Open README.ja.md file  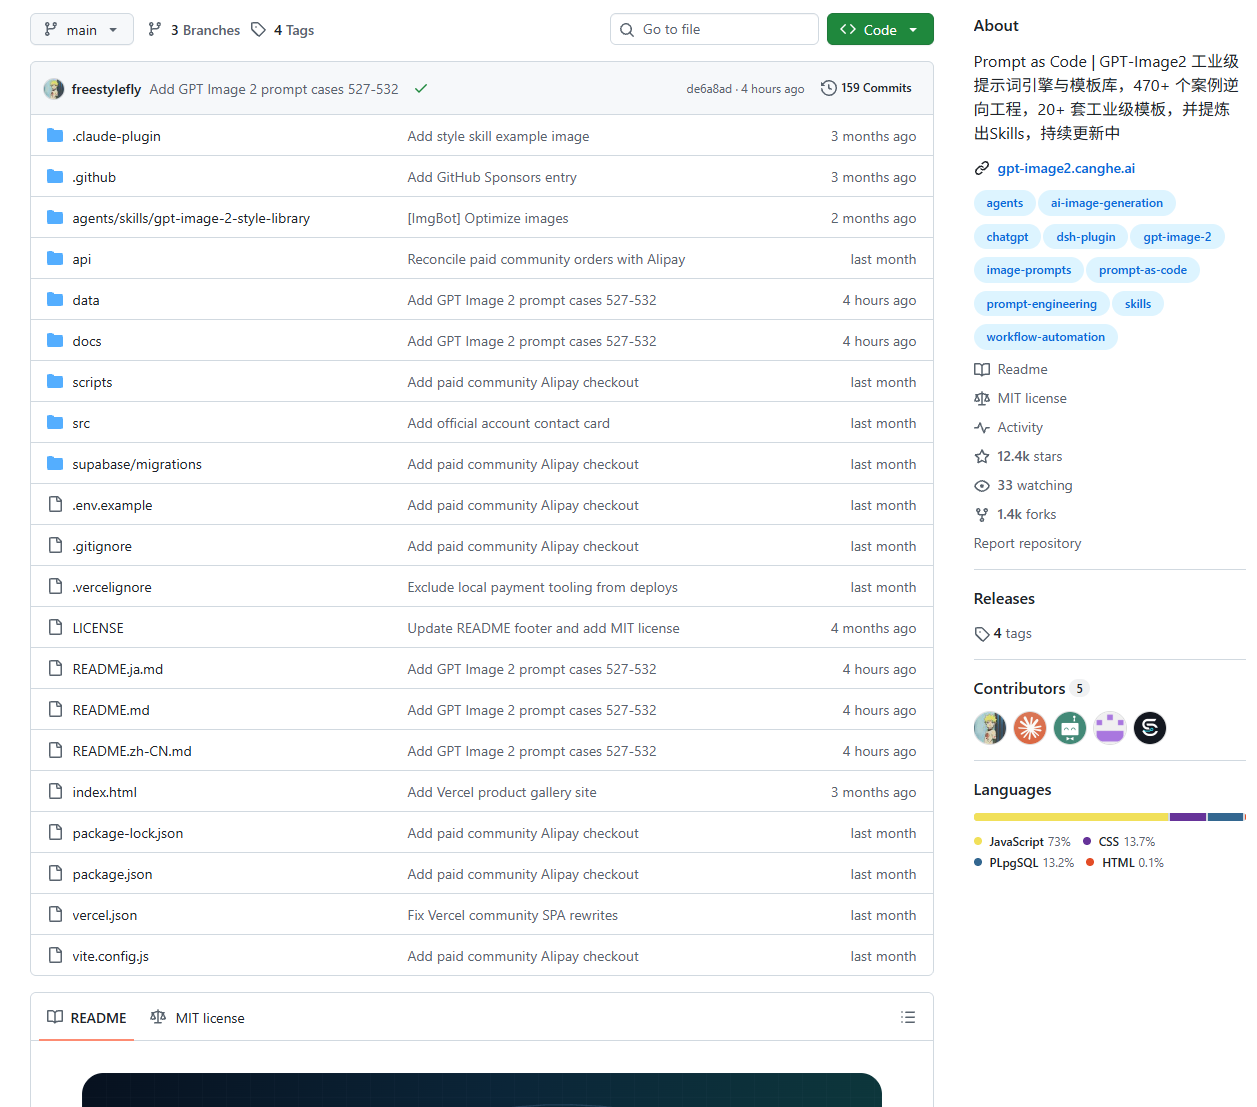(x=118, y=669)
